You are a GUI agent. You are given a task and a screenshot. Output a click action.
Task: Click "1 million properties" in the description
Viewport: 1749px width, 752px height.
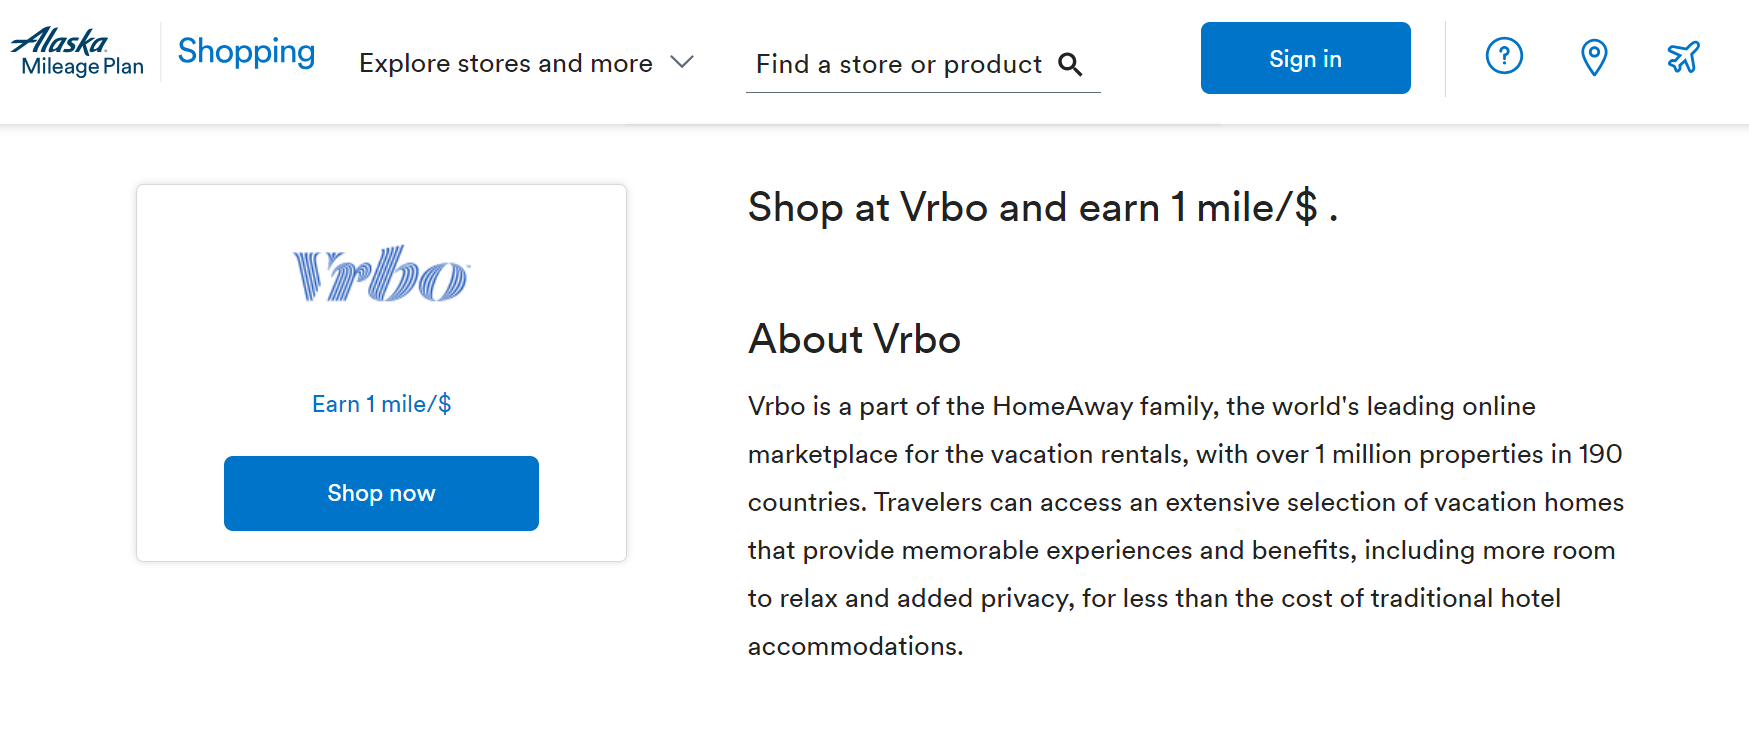pos(1428,454)
